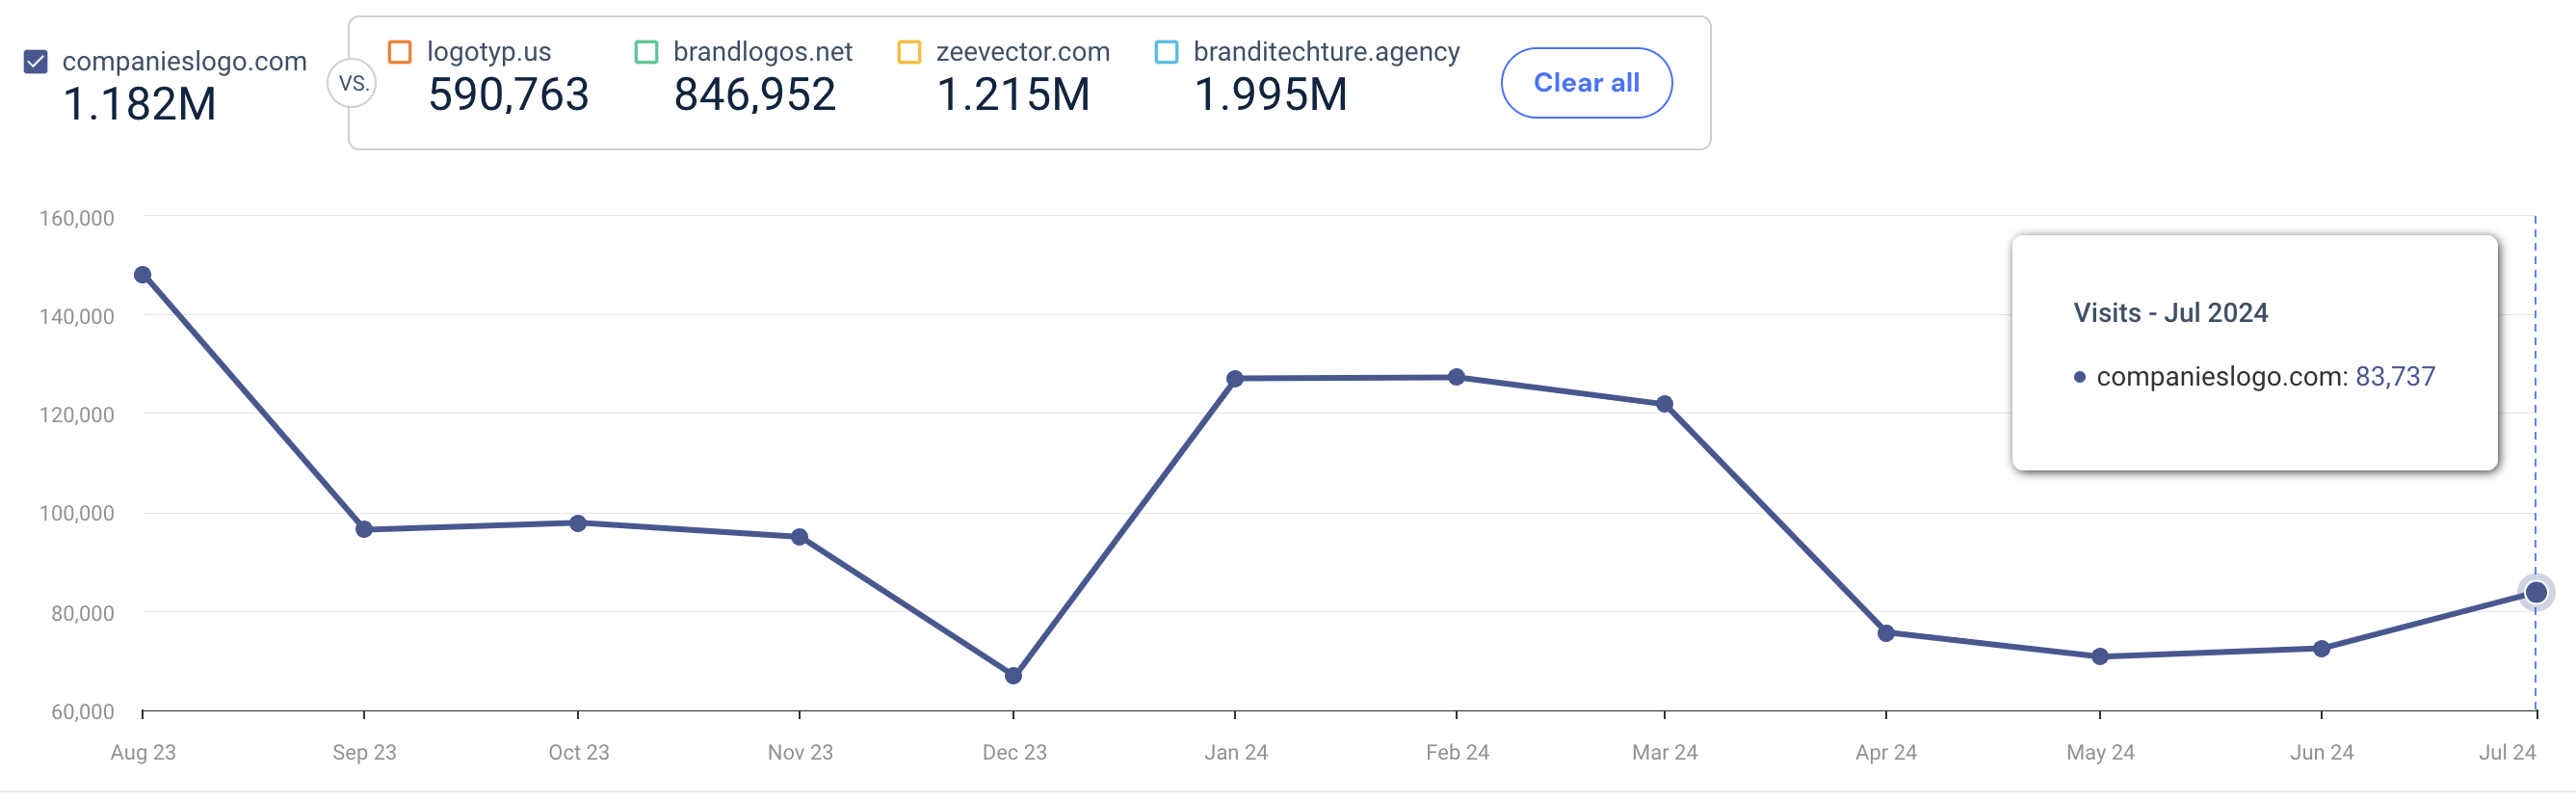2576x802 pixels.
Task: Click the Jan 24 data point
Action: pyautogui.click(x=1235, y=379)
